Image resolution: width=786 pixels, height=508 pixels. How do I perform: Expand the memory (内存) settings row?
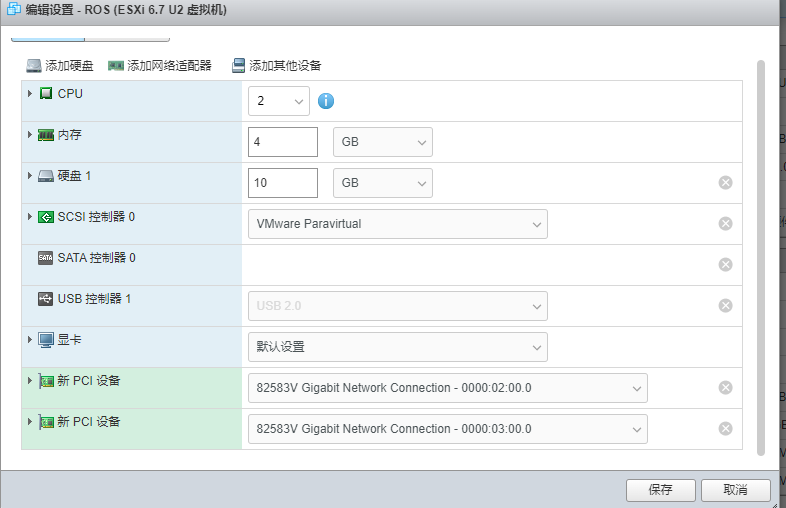pyautogui.click(x=30, y=134)
